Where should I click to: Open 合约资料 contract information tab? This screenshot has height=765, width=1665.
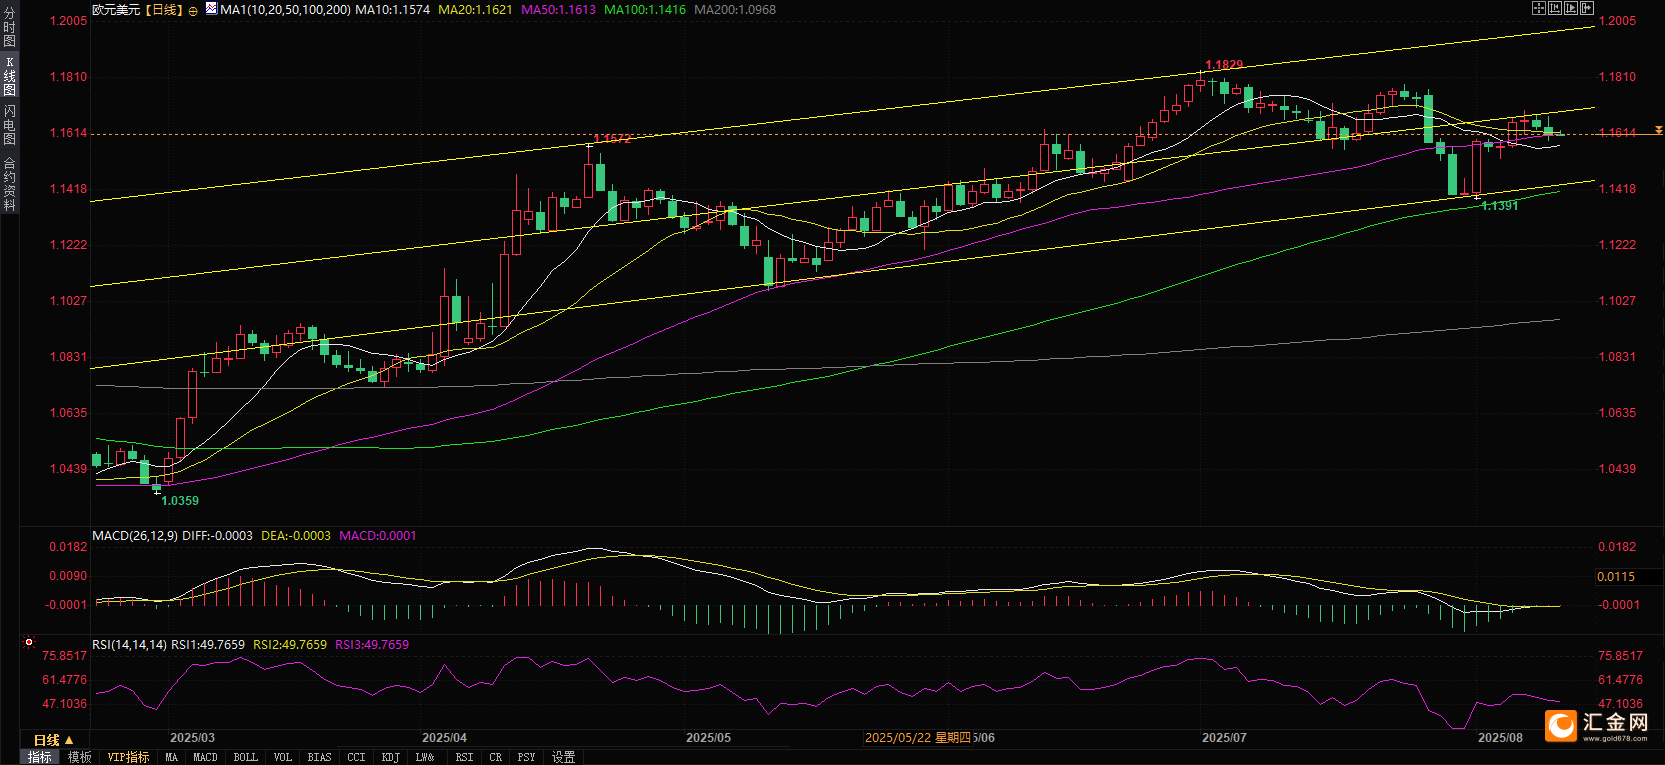pyautogui.click(x=9, y=183)
